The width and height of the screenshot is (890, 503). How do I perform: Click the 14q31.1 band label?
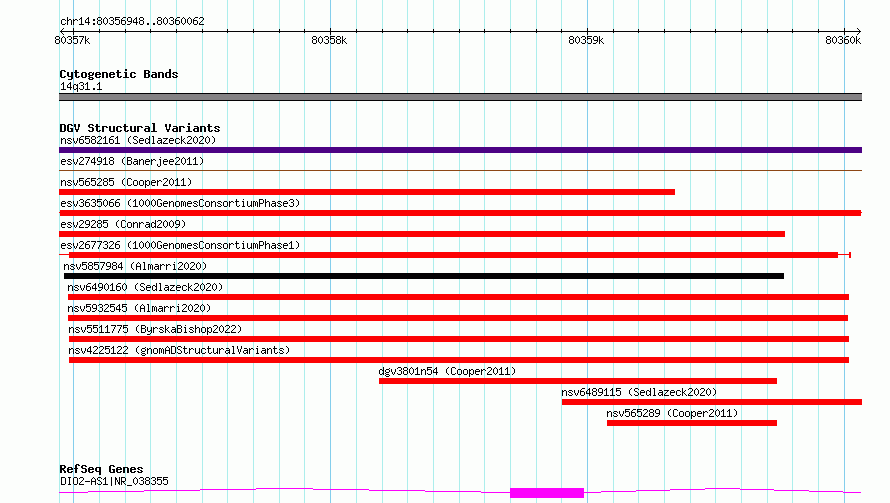[81, 86]
